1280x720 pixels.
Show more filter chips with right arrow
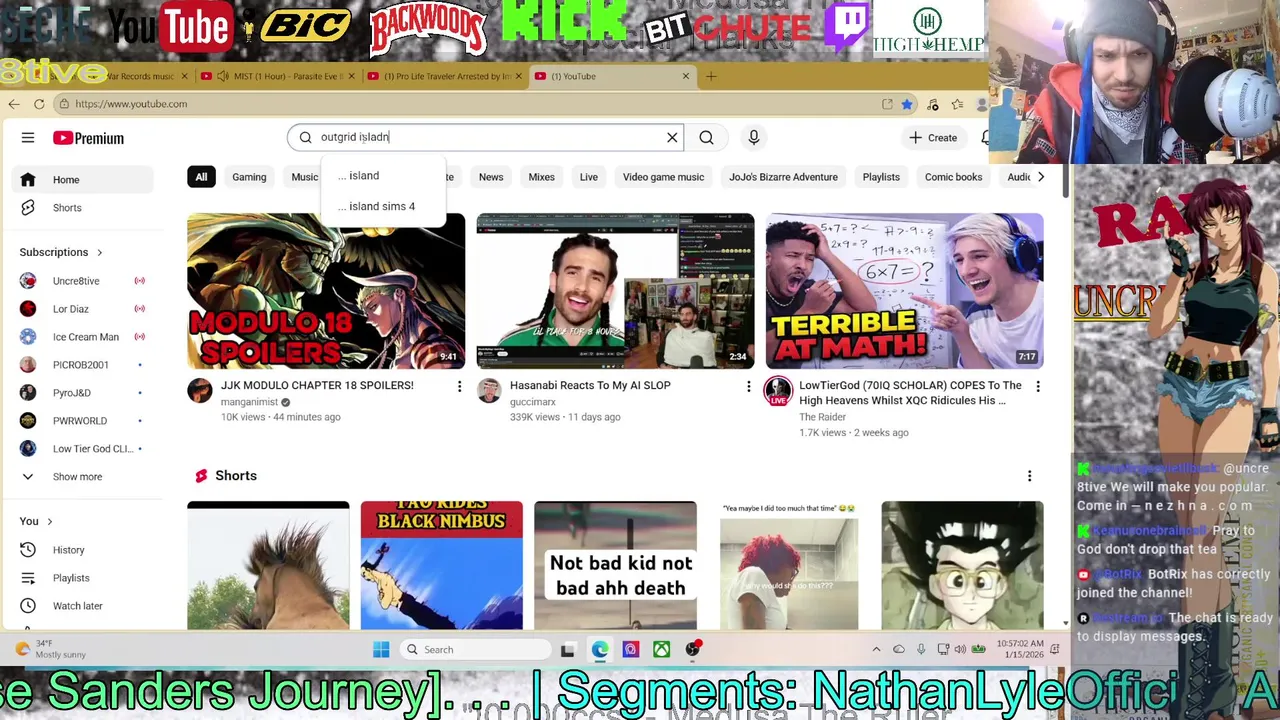[1040, 177]
